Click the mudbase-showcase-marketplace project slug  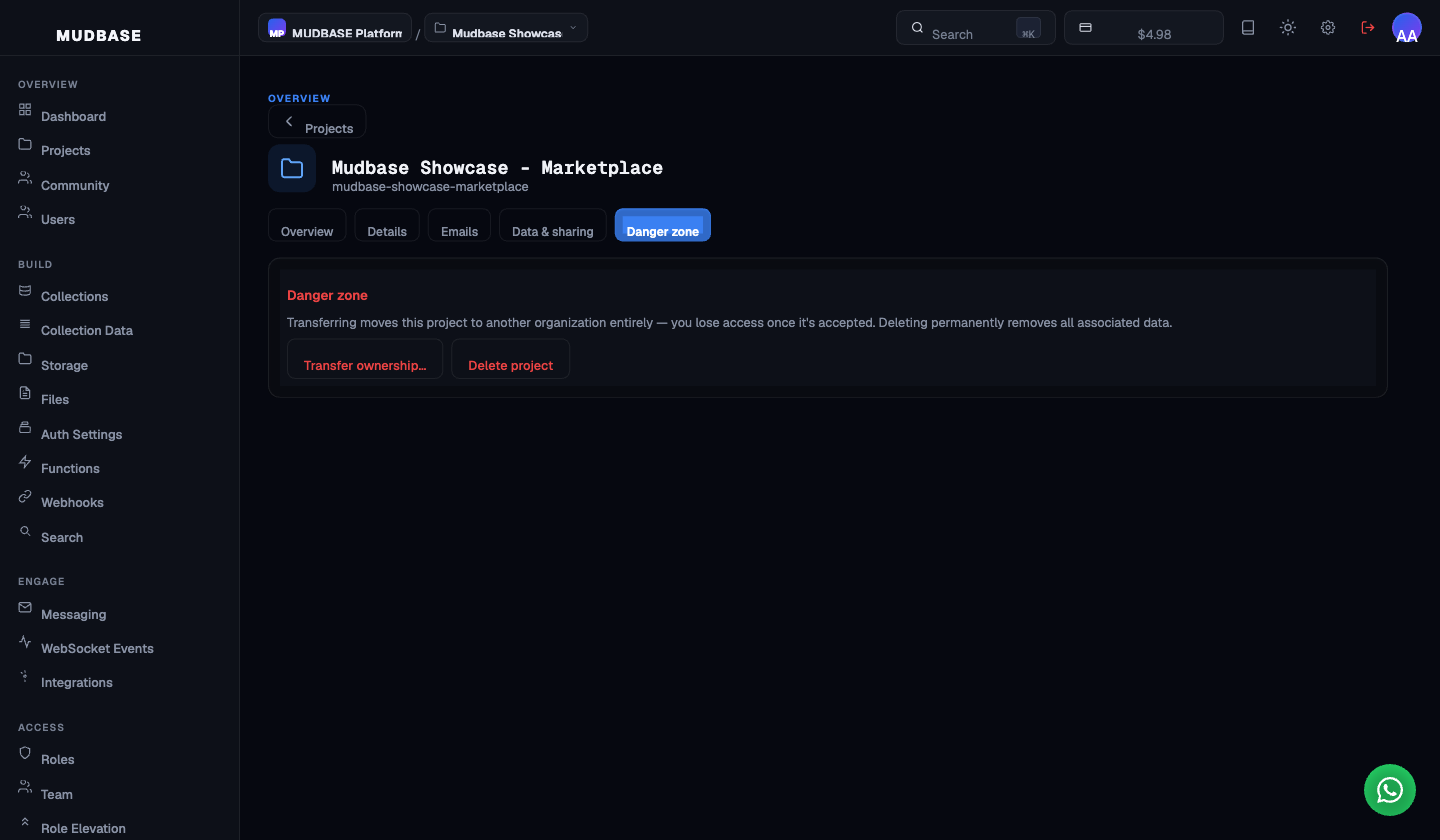click(430, 187)
